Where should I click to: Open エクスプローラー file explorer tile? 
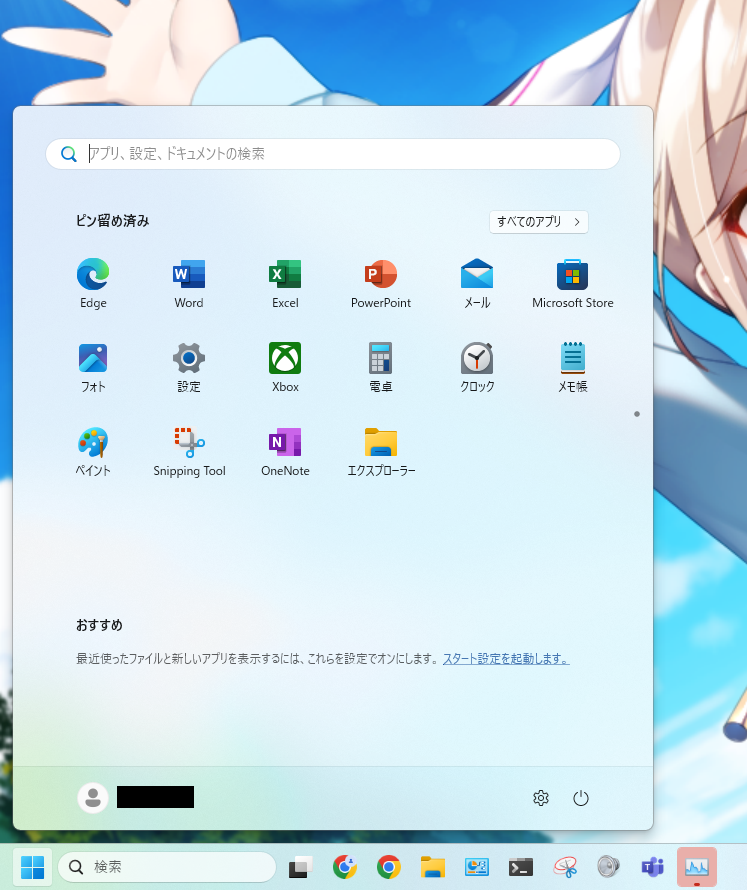click(381, 451)
